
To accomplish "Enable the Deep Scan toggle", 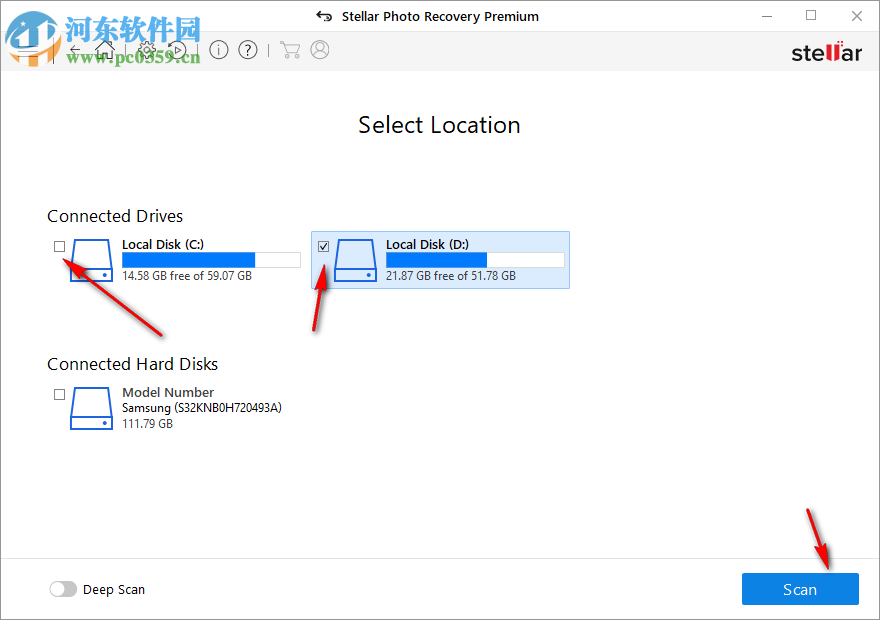I will 63,589.
